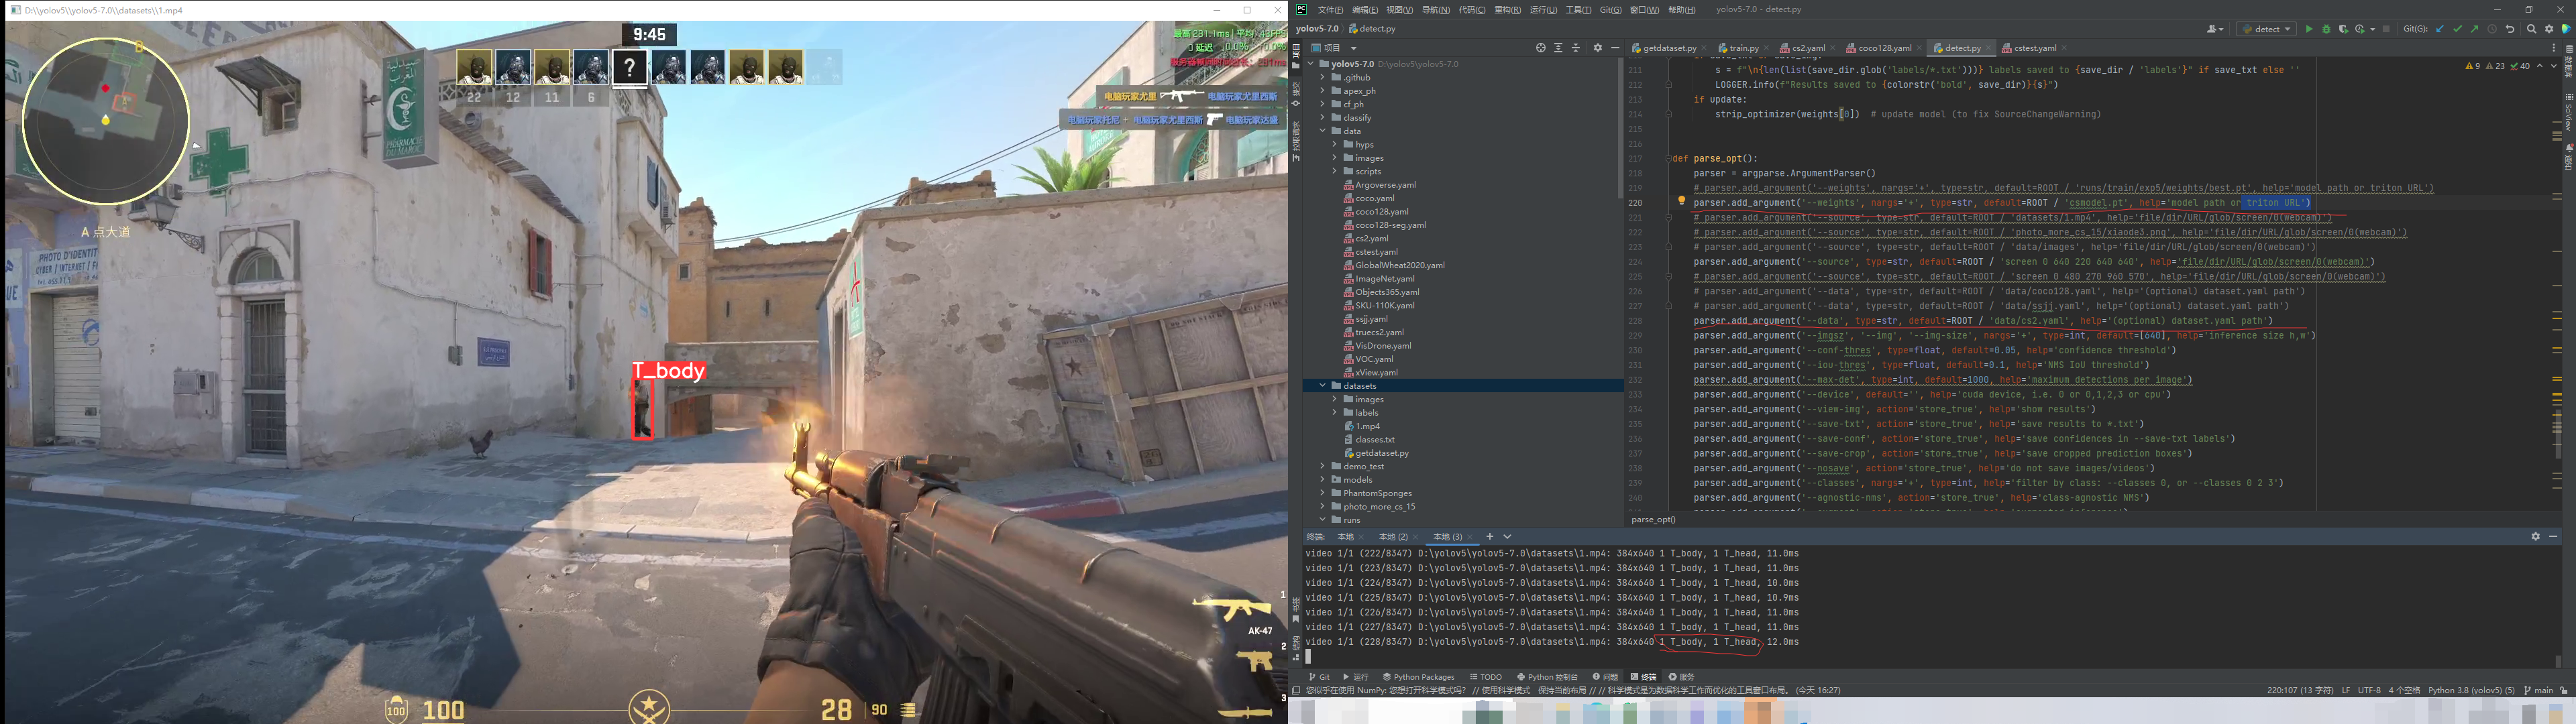The width and height of the screenshot is (2576, 724).
Task: Open editor tabs more options kebab icon
Action: (2554, 48)
